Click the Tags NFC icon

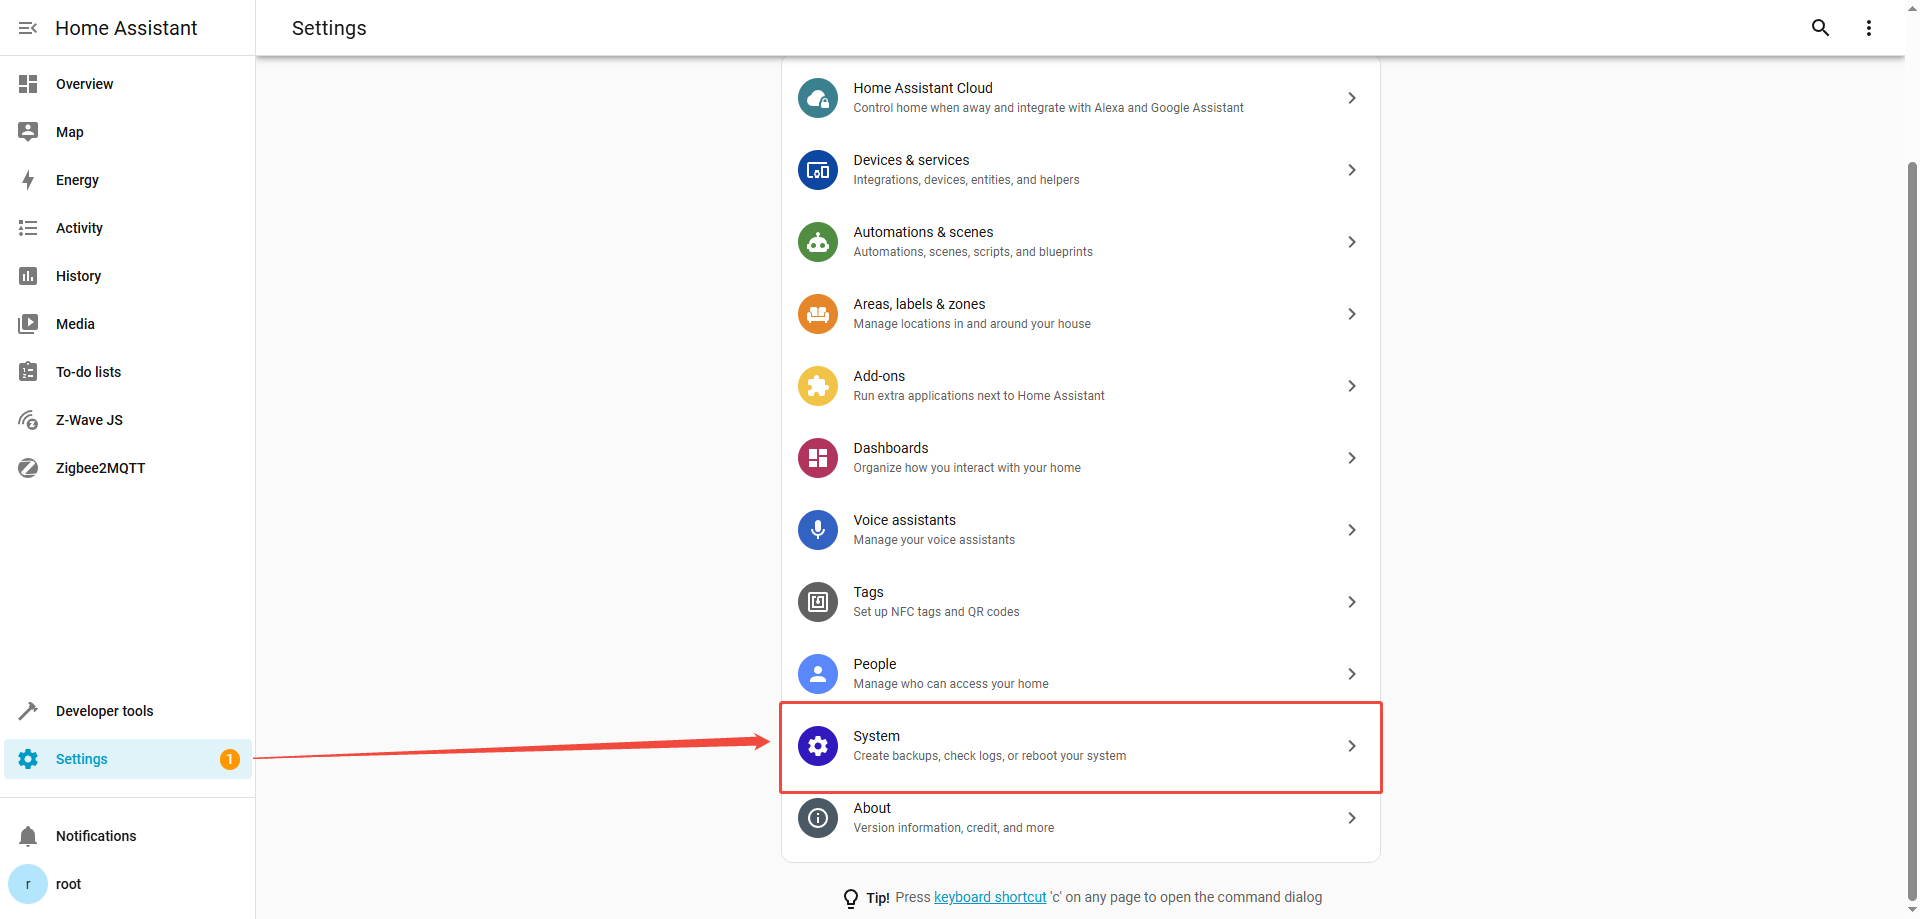[x=817, y=602]
